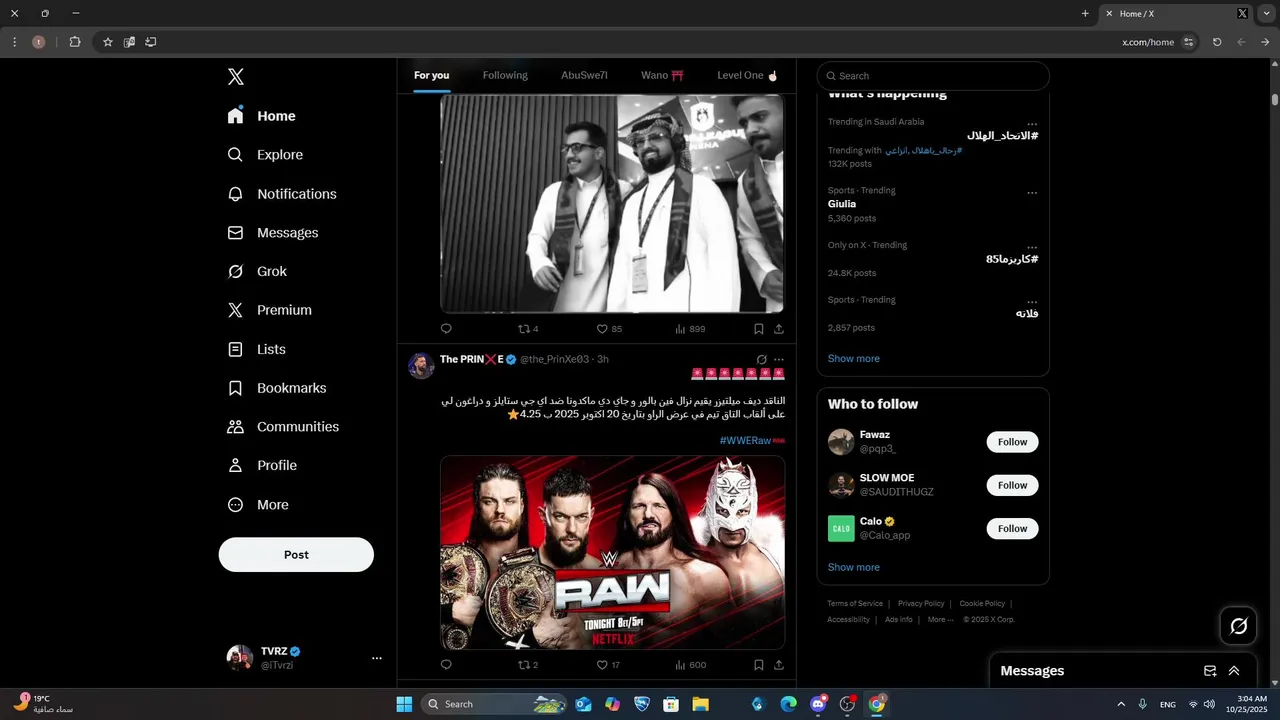The width and height of the screenshot is (1280, 720).
Task: Open Terms of Service link
Action: pyautogui.click(x=855, y=604)
